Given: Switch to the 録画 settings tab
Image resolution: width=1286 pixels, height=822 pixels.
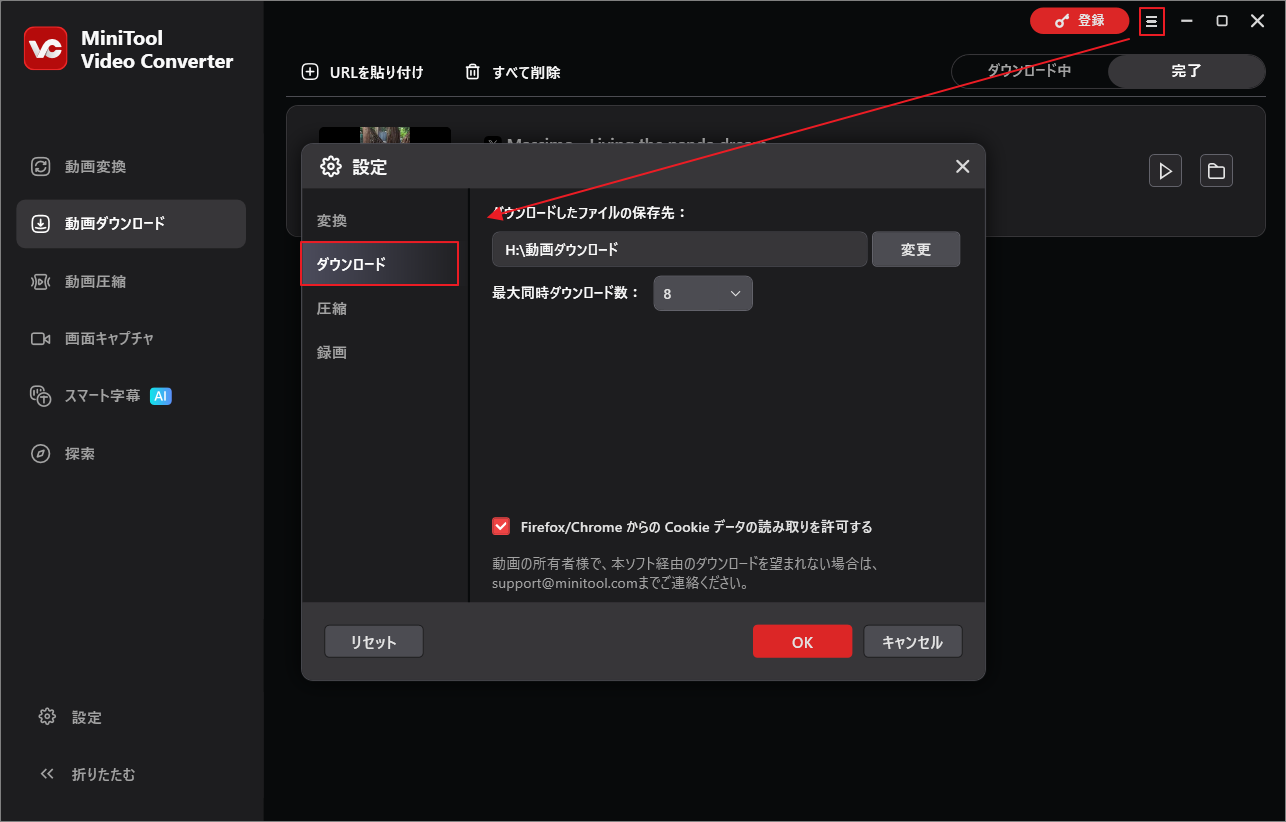Looking at the screenshot, I should [332, 352].
